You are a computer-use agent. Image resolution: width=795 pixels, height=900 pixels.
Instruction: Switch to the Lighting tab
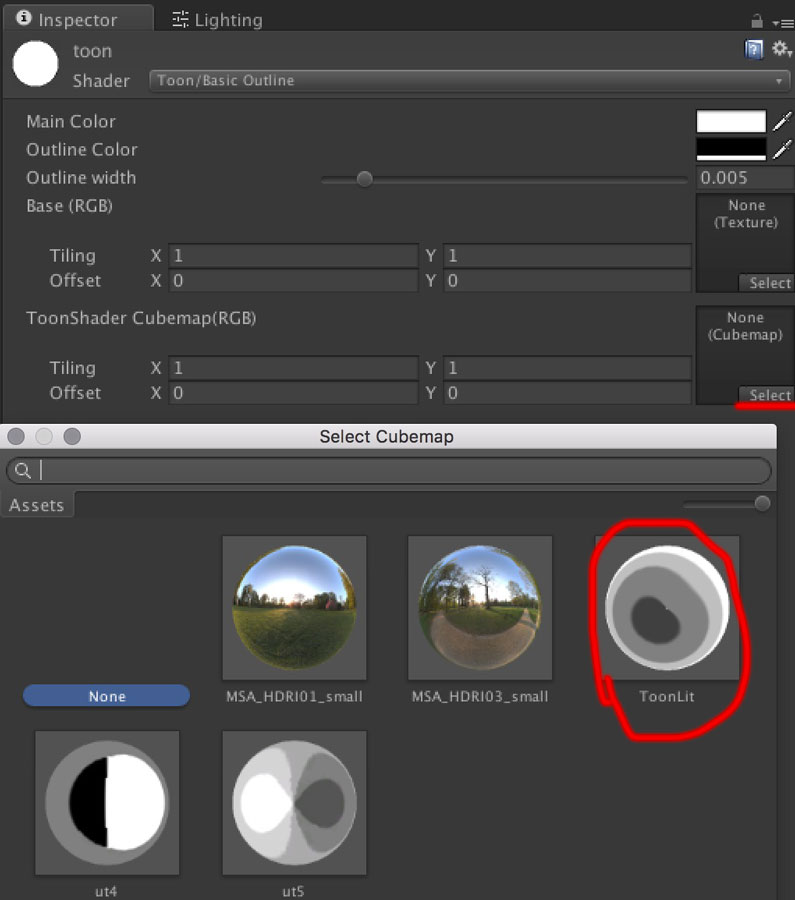coord(217,20)
